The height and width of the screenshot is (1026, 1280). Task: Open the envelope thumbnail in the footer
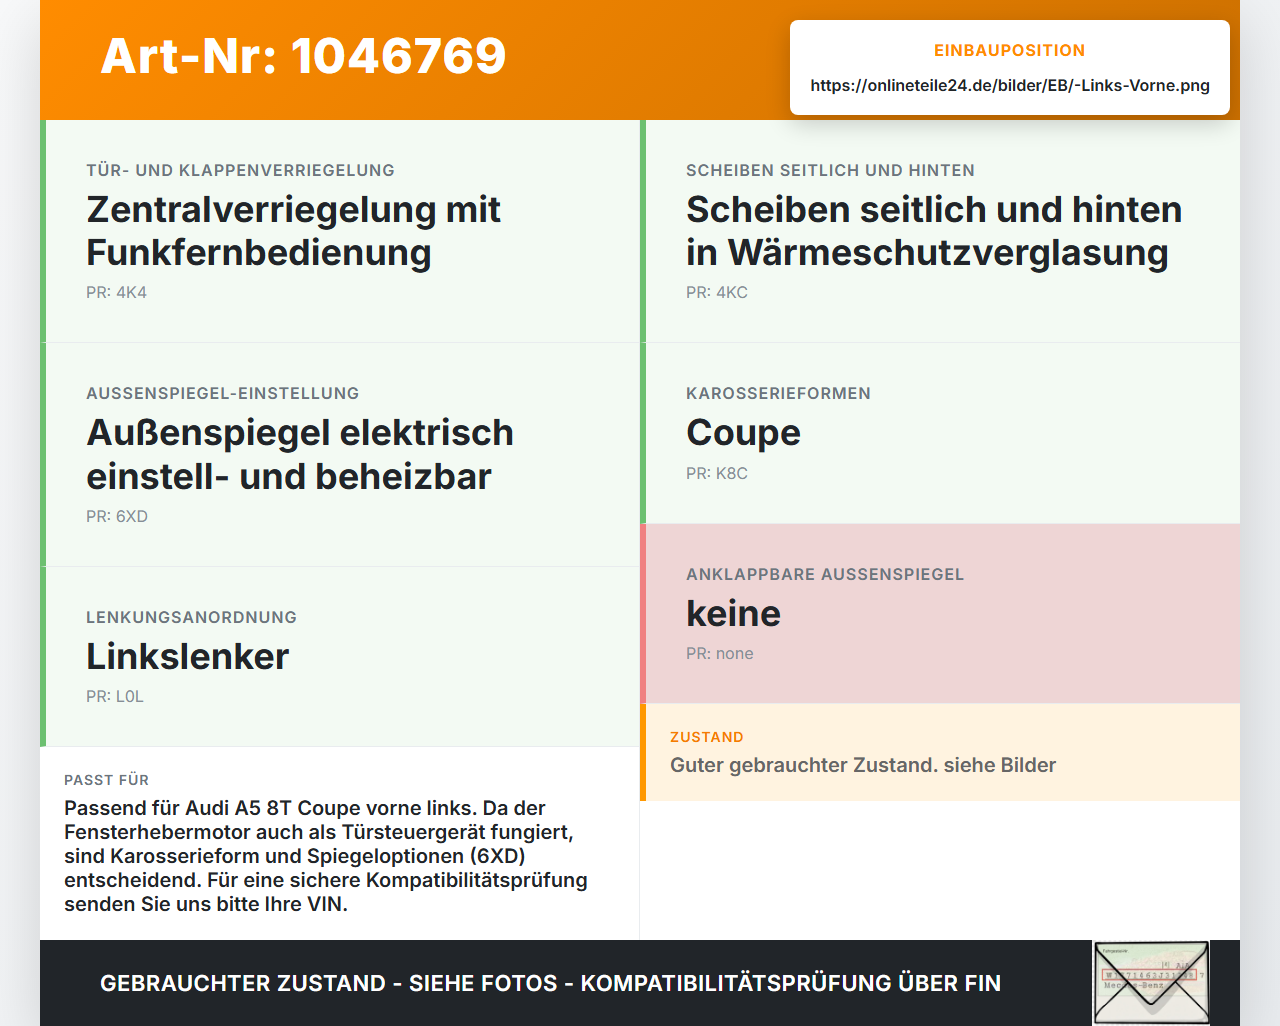tap(1151, 983)
